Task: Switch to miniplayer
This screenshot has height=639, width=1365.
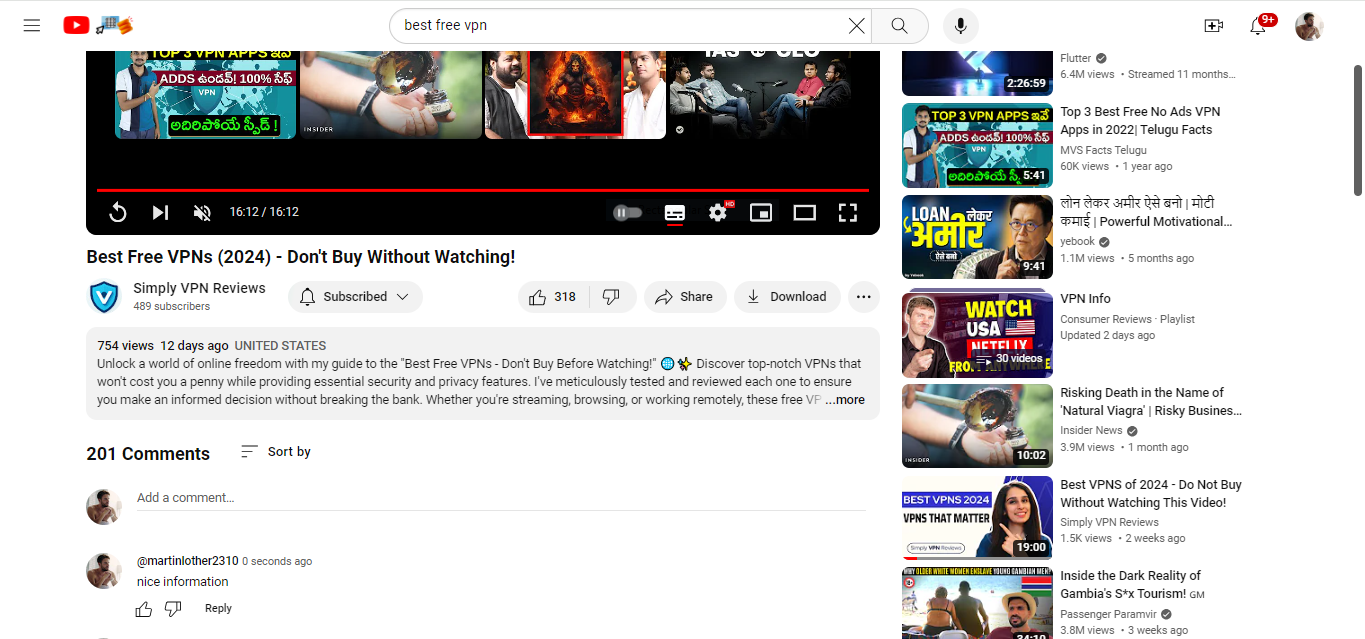Action: 761,212
